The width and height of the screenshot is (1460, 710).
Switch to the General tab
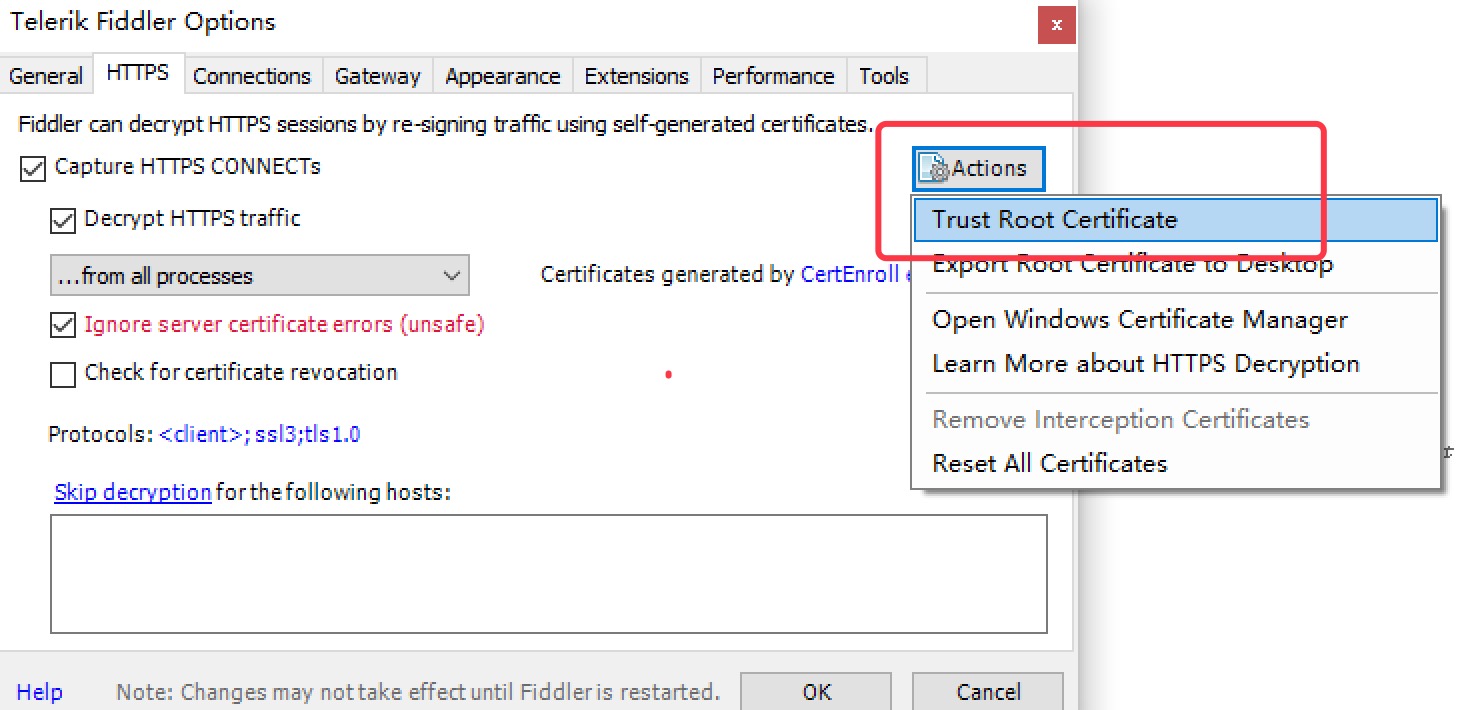point(46,76)
